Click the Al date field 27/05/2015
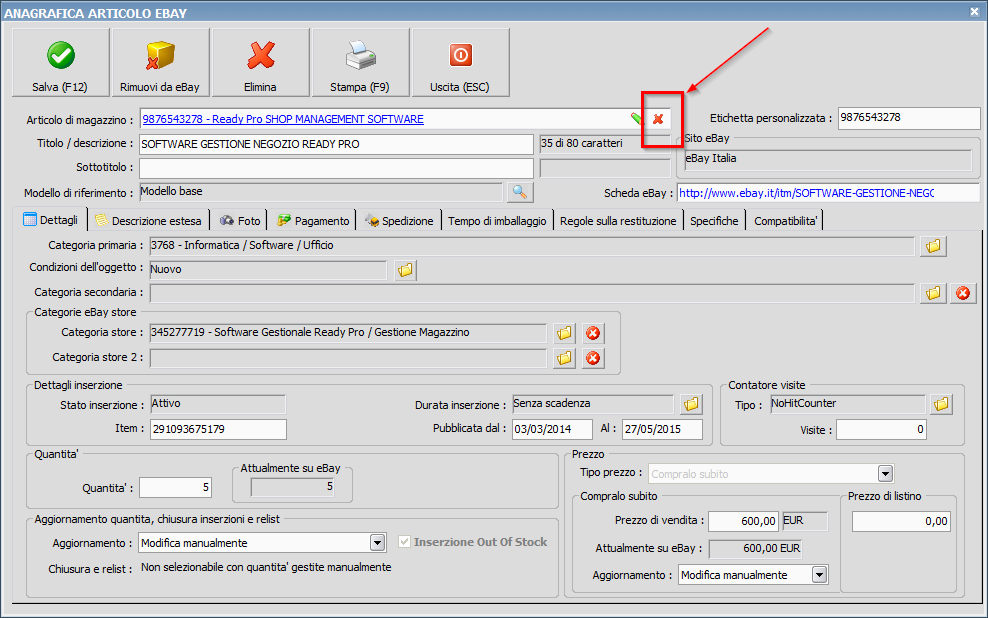Screen dimensions: 988x618 pyautogui.click(x=662, y=429)
